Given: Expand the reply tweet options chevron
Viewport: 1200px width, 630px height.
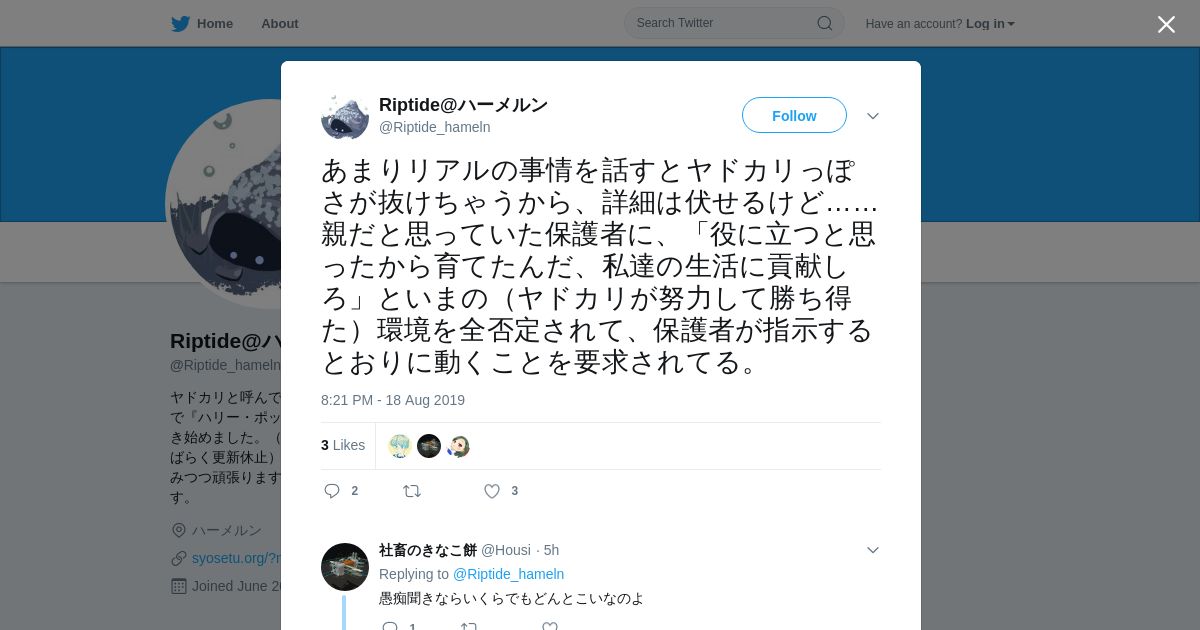Looking at the screenshot, I should point(873,550).
